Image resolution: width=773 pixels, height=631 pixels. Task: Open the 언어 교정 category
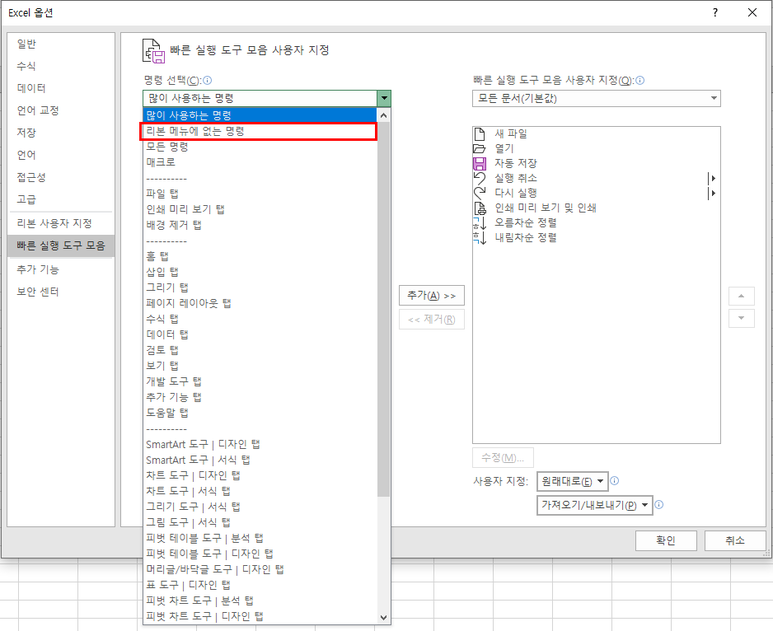[x=61, y=110]
